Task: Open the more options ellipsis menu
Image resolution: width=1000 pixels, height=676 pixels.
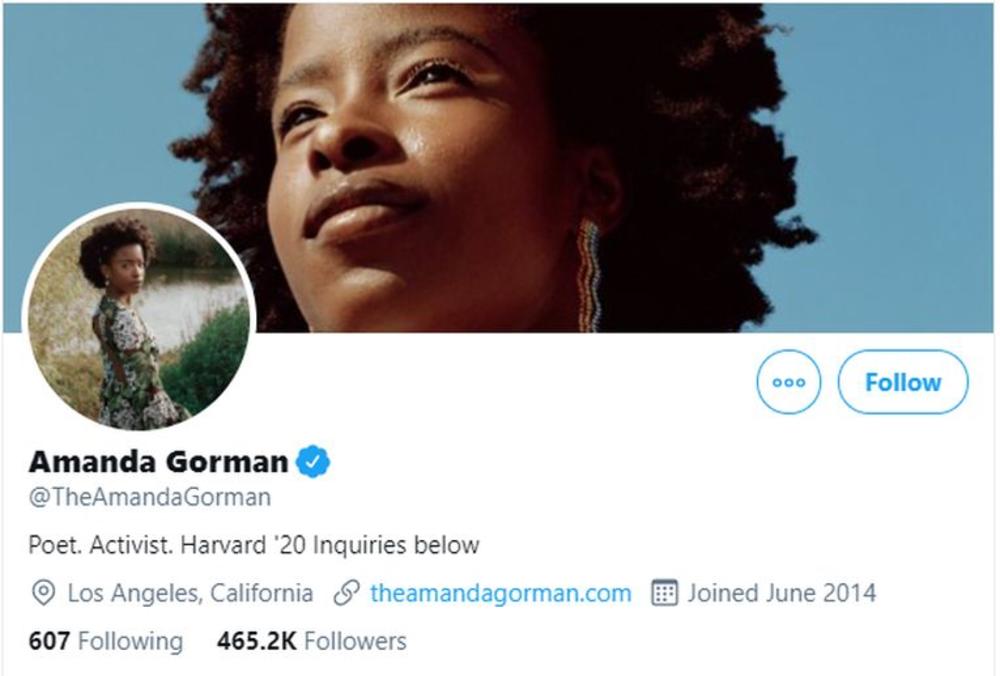Action: coord(787,381)
